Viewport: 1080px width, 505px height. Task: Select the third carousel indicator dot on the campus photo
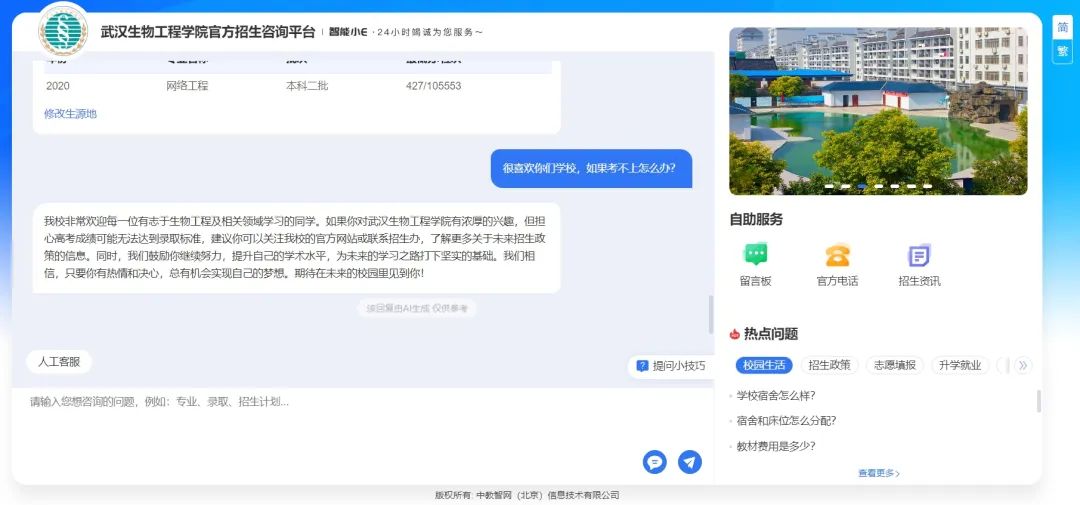[x=862, y=186]
